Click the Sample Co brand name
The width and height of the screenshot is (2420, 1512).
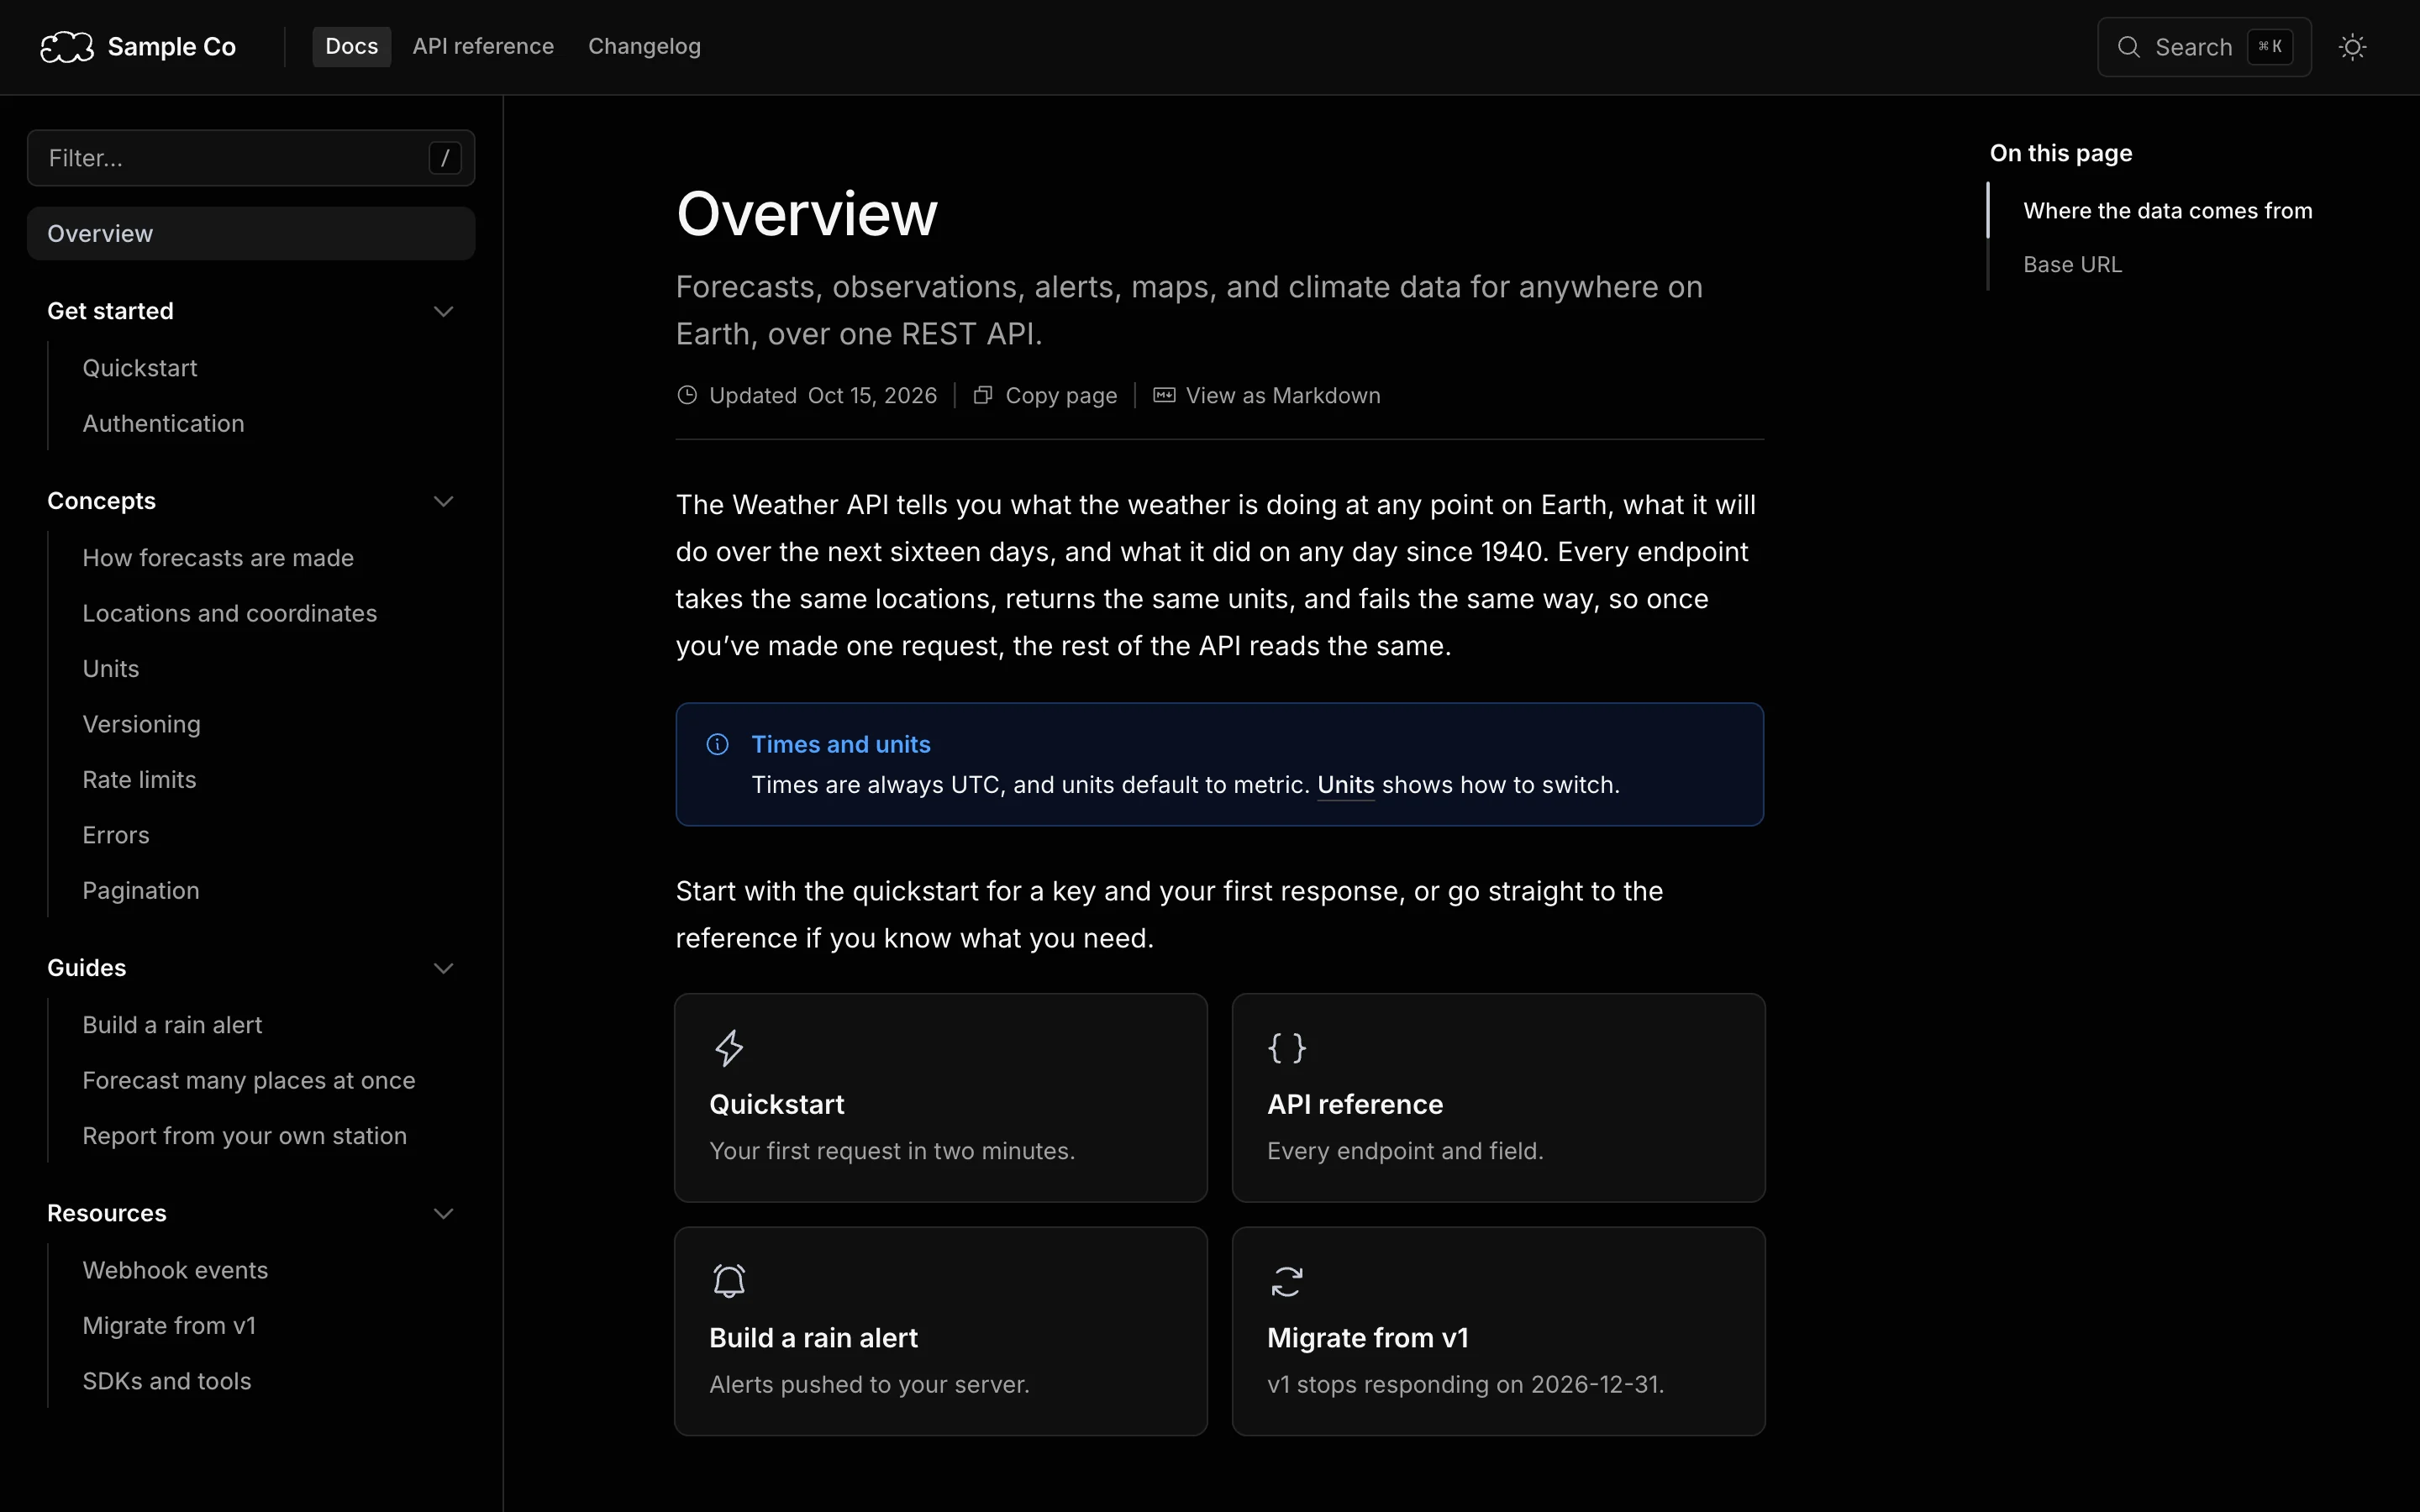click(x=171, y=47)
